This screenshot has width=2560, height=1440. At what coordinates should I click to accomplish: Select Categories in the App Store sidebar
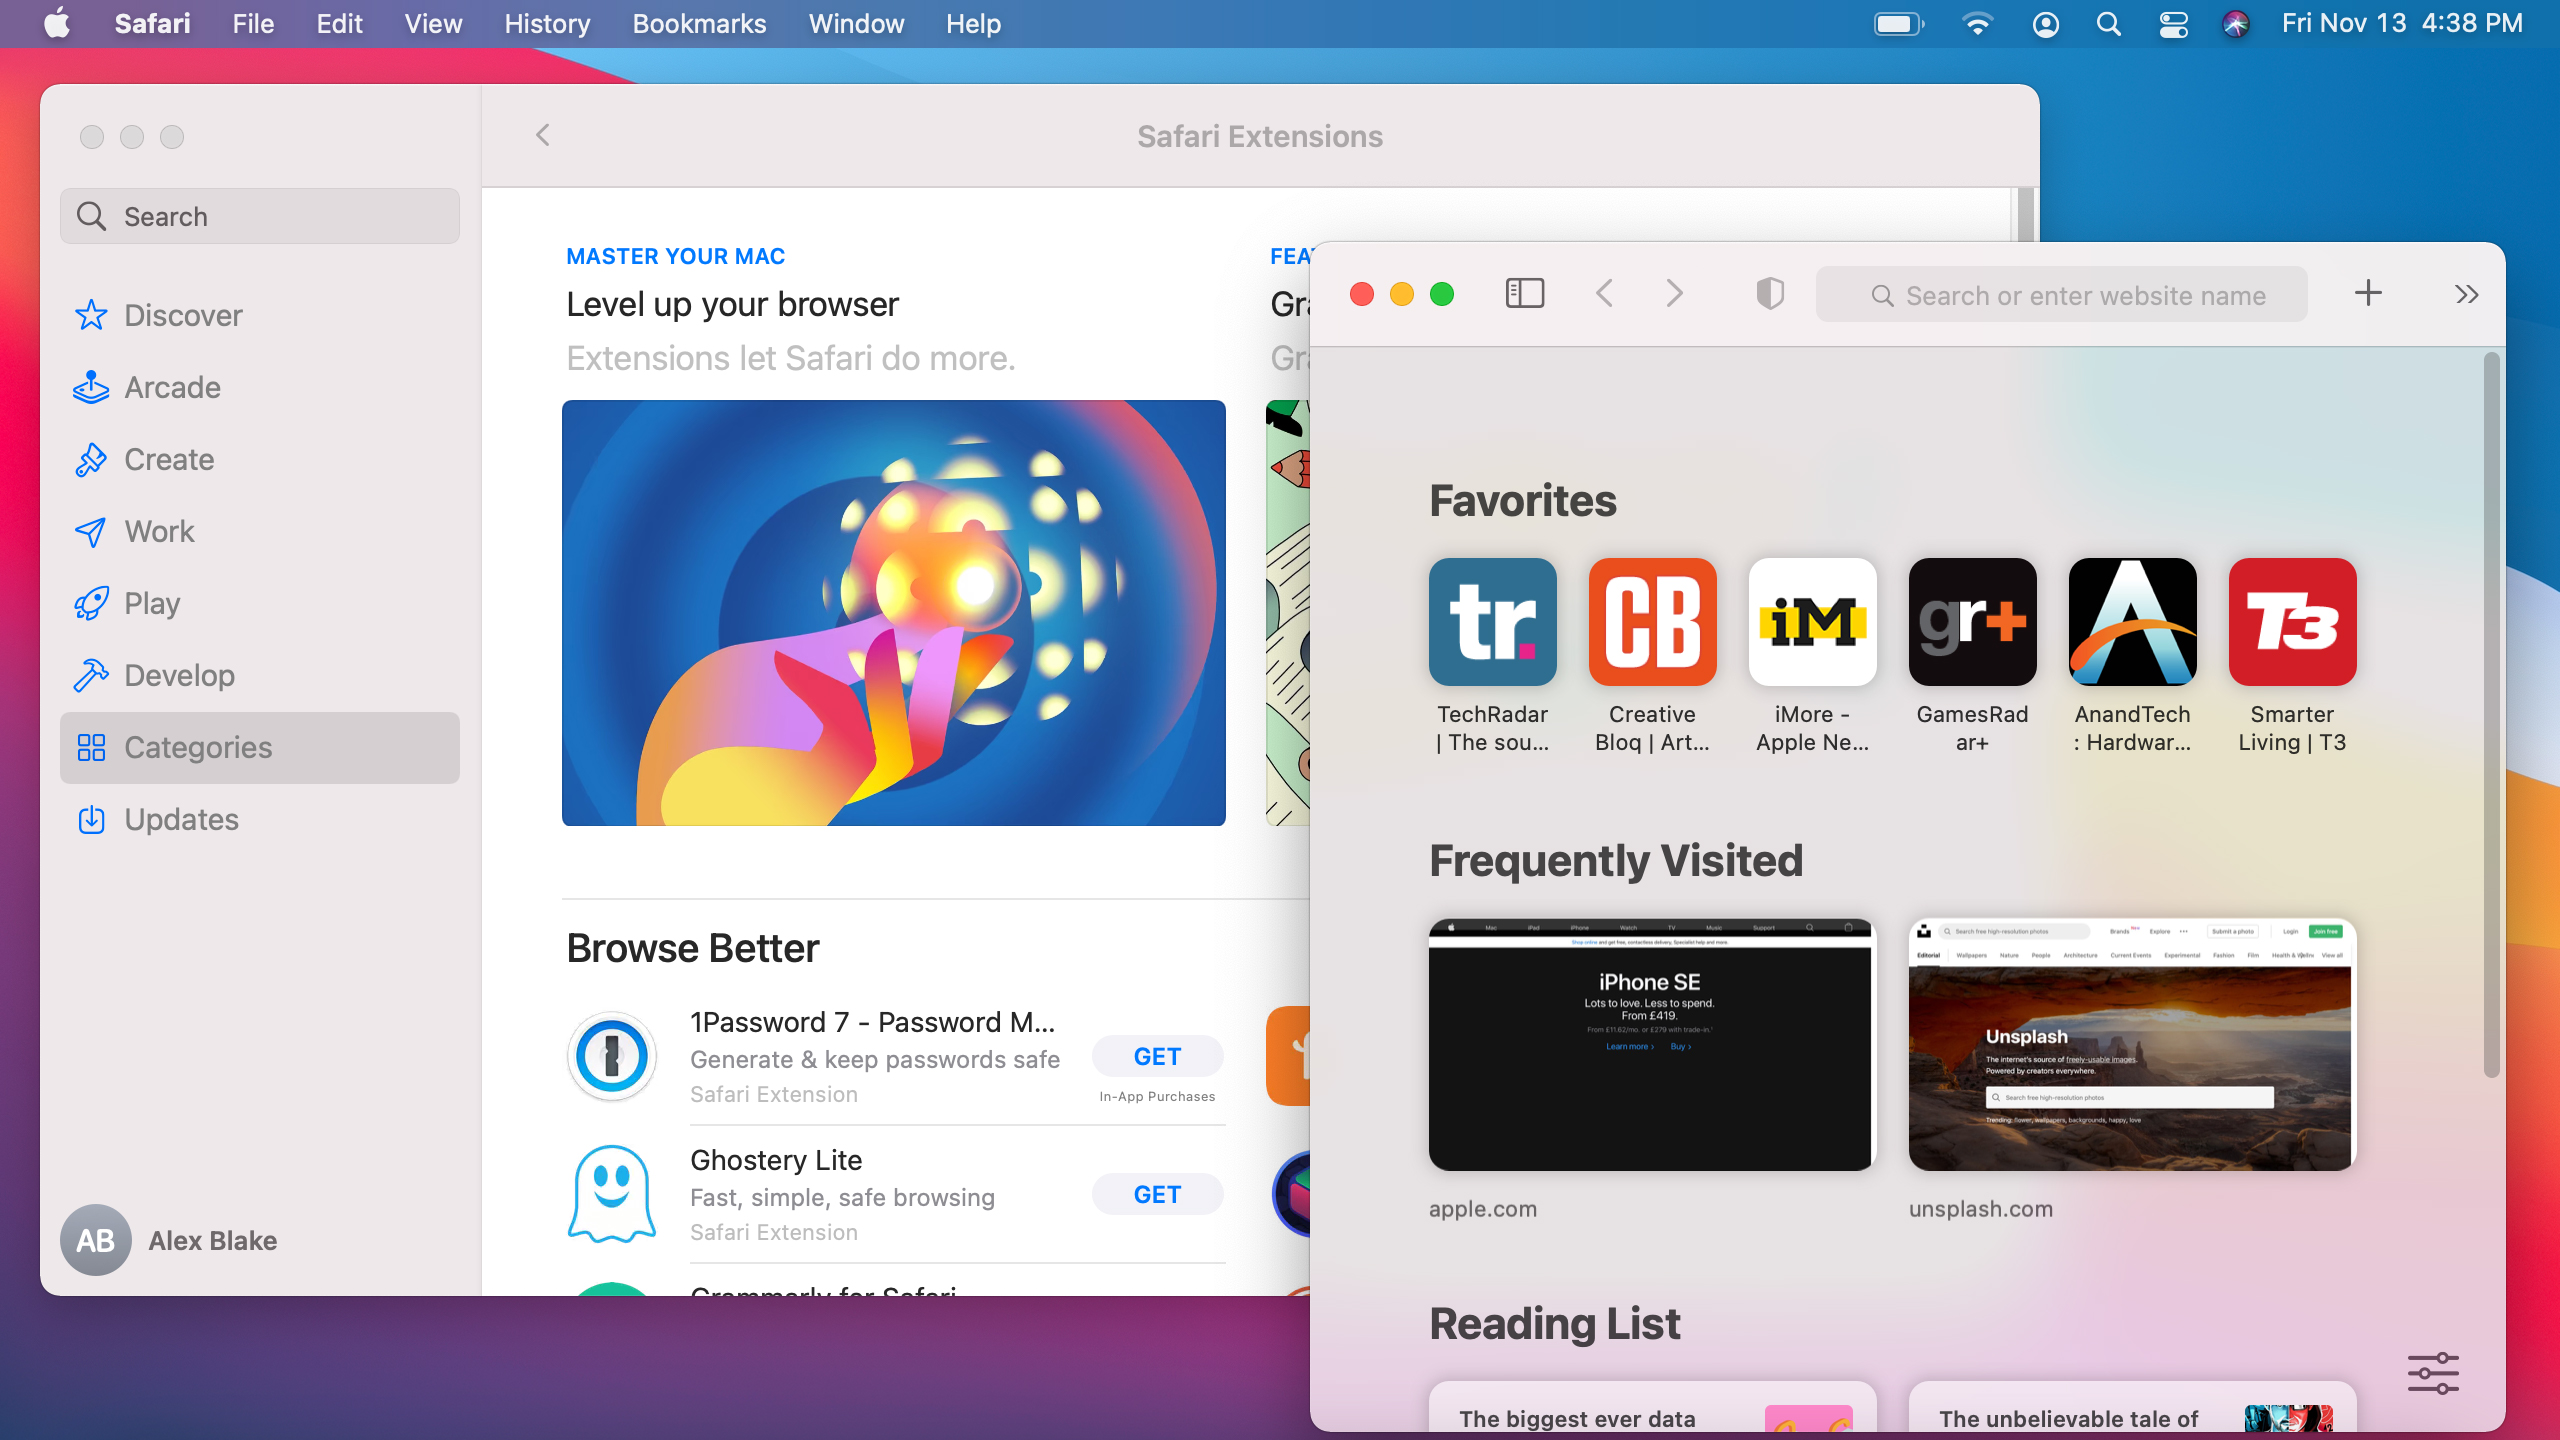(x=260, y=747)
